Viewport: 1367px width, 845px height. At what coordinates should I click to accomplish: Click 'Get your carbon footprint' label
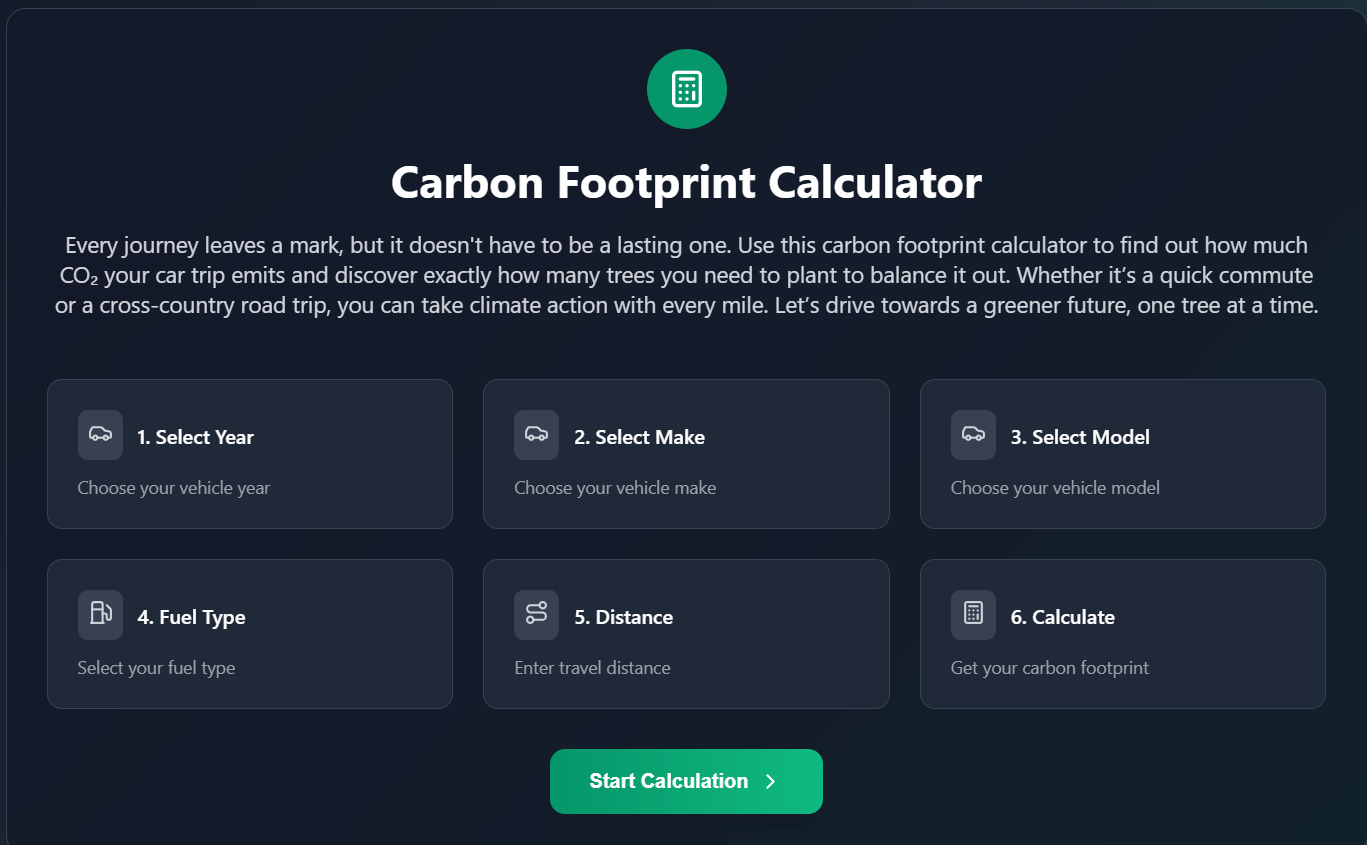pyautogui.click(x=1049, y=667)
